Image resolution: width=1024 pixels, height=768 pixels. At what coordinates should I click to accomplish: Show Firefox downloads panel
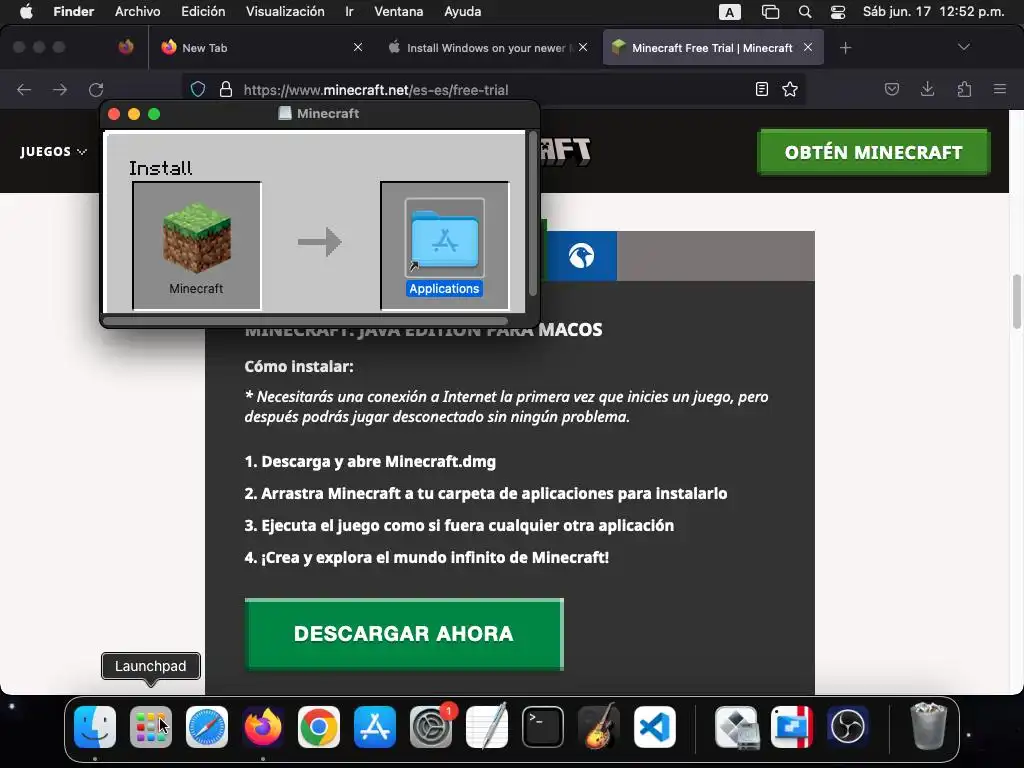point(927,89)
